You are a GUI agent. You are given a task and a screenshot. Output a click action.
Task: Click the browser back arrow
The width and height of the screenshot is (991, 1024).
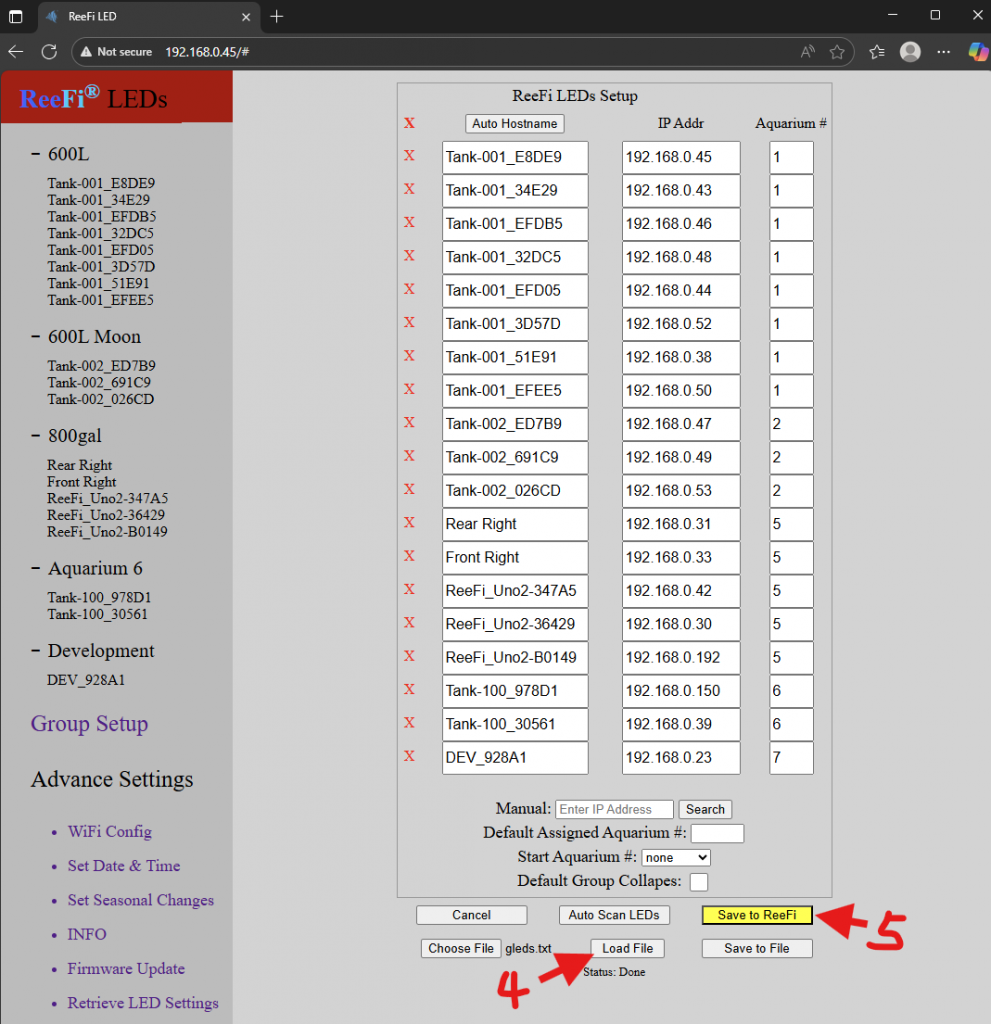[16, 52]
